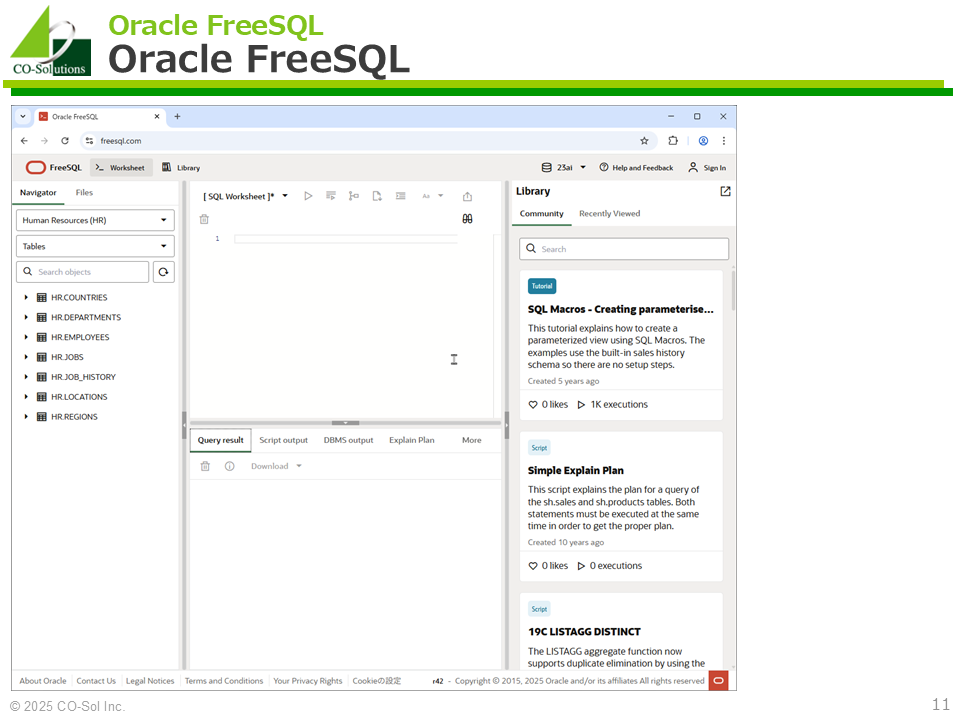Image resolution: width=960 pixels, height=720 pixels.
Task: Click the Run Script icon
Action: [x=331, y=196]
